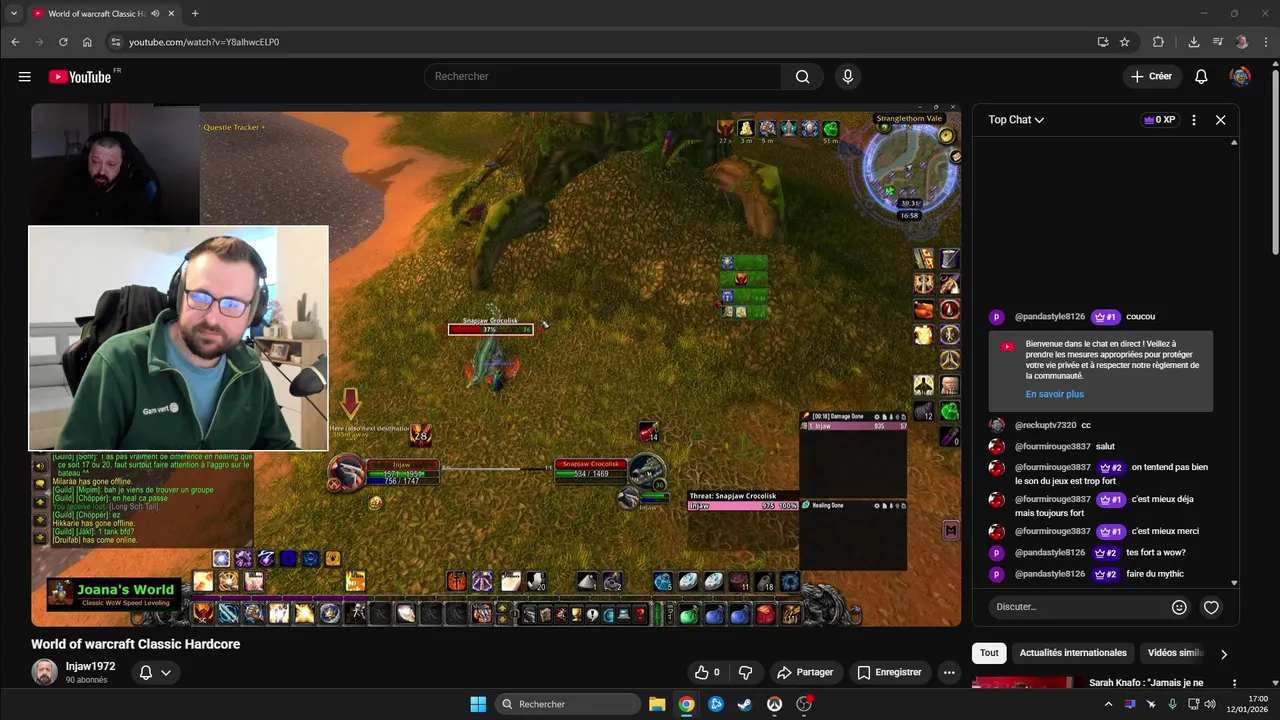The height and width of the screenshot is (720, 1280).
Task: Dislike the video with thumbs down
Action: (745, 673)
